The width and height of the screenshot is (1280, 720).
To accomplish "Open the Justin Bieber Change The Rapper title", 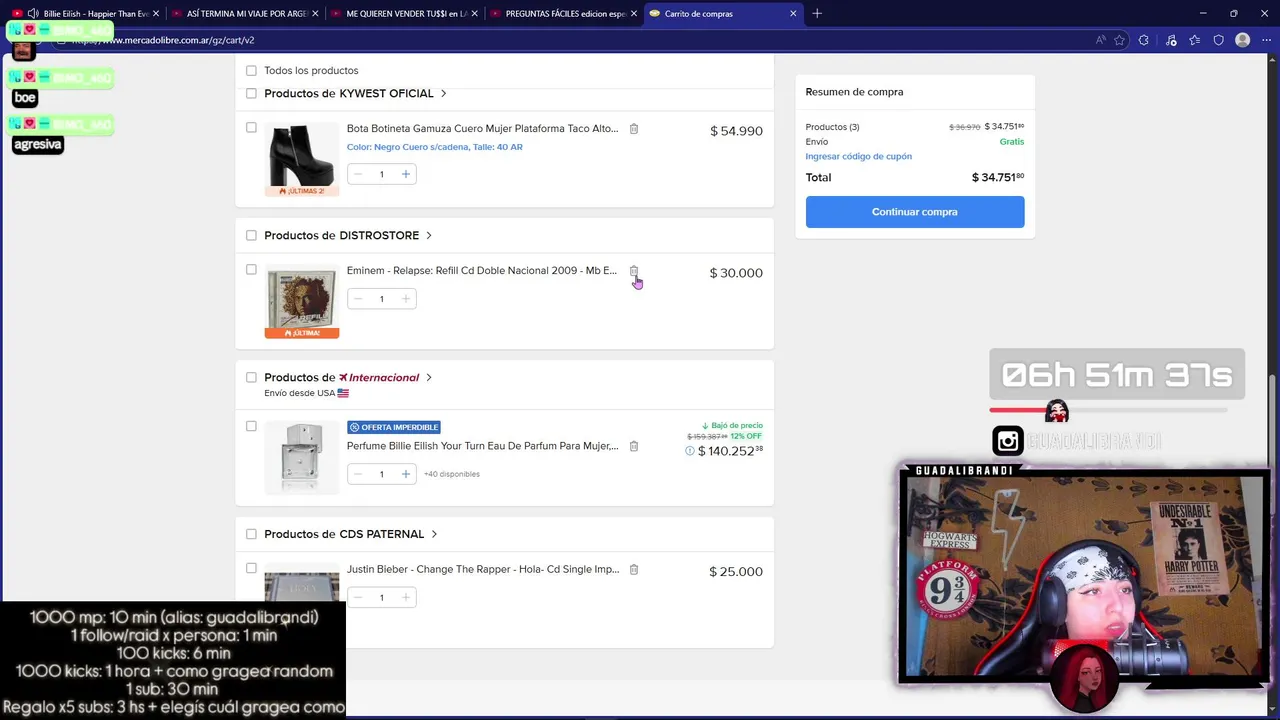I will tap(482, 570).
